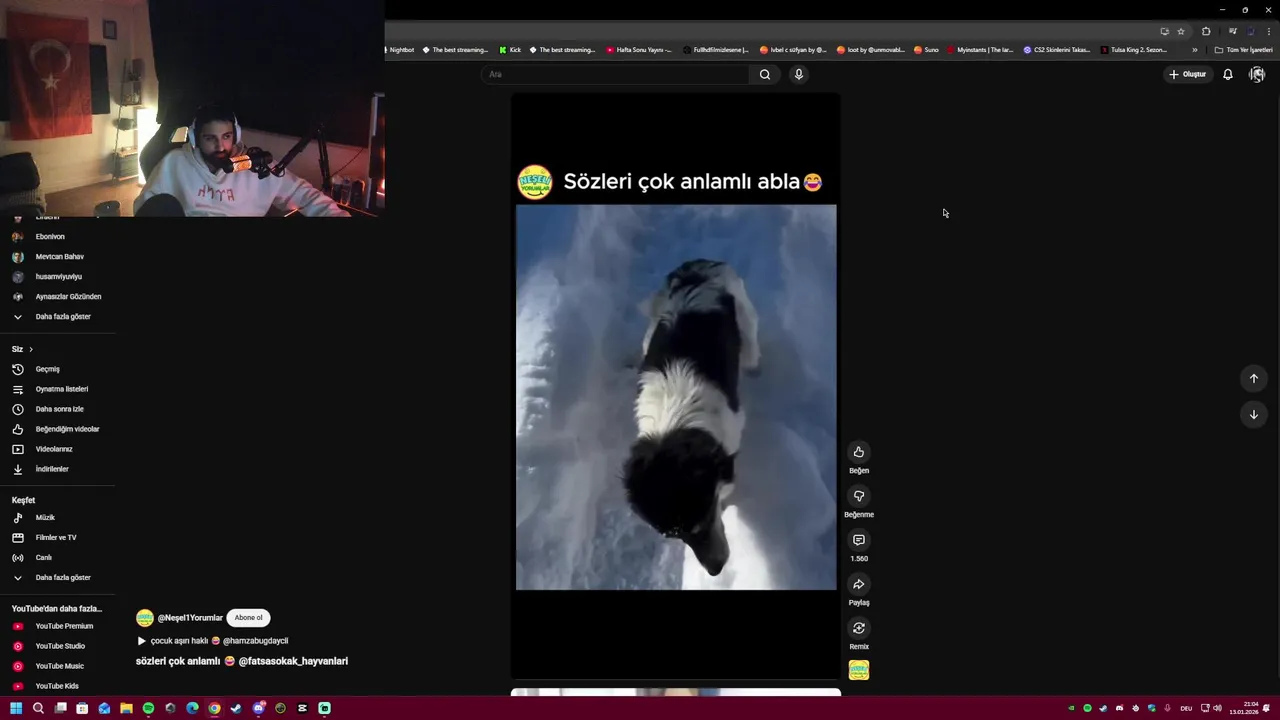Viewport: 1280px width, 720px height.
Task: Click Oluştur create button
Action: coord(1187,74)
